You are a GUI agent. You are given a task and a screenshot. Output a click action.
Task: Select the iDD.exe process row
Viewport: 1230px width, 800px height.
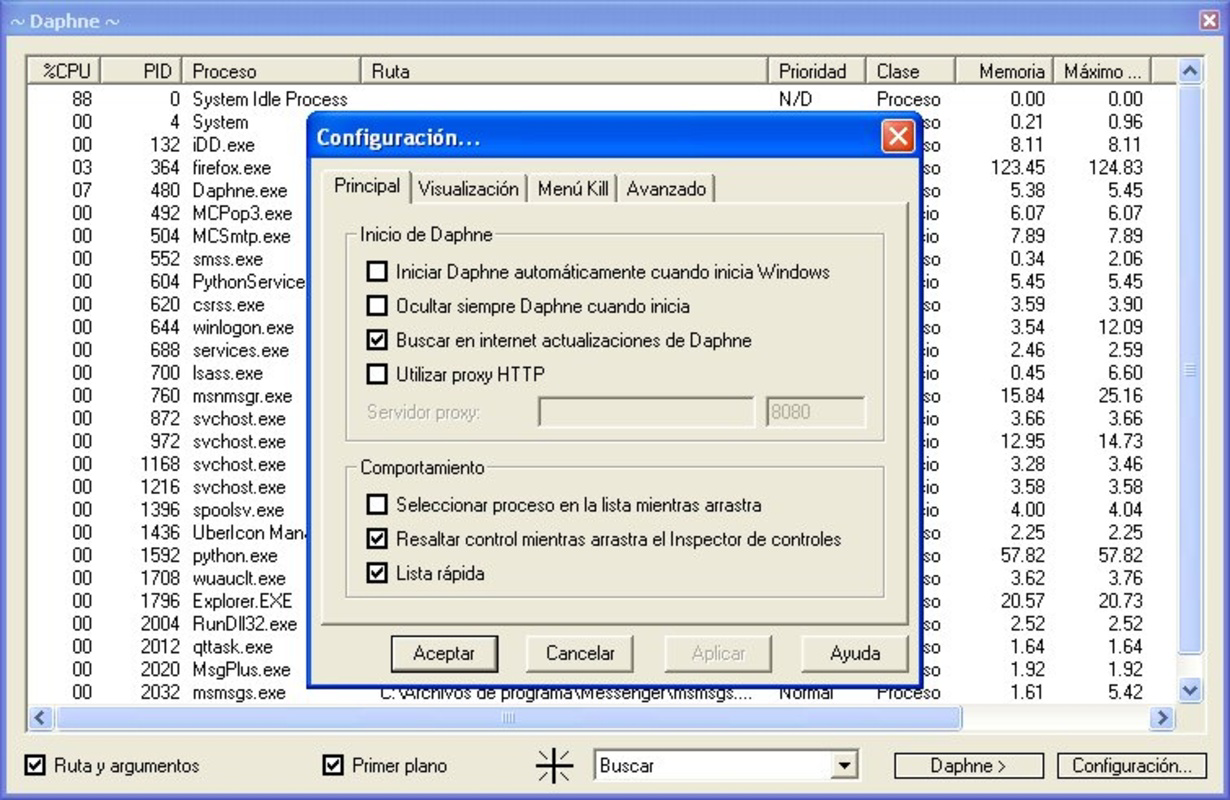tap(224, 145)
